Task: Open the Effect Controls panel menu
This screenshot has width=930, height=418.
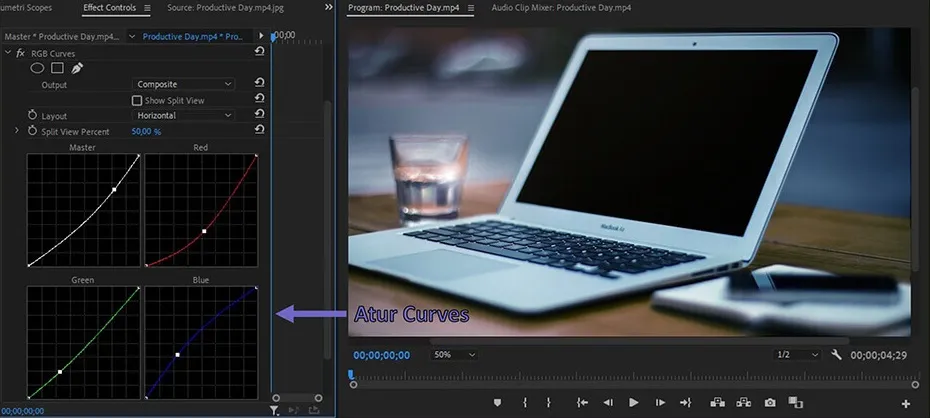Action: point(147,8)
